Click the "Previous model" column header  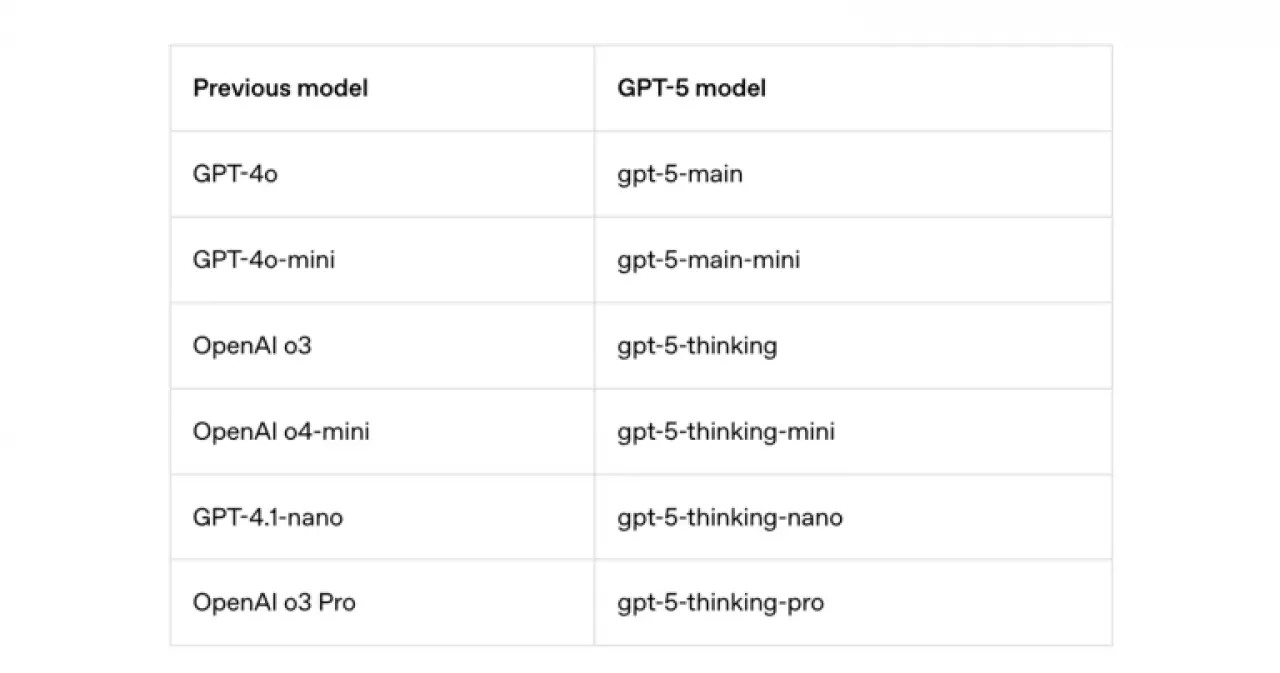pyautogui.click(x=281, y=88)
